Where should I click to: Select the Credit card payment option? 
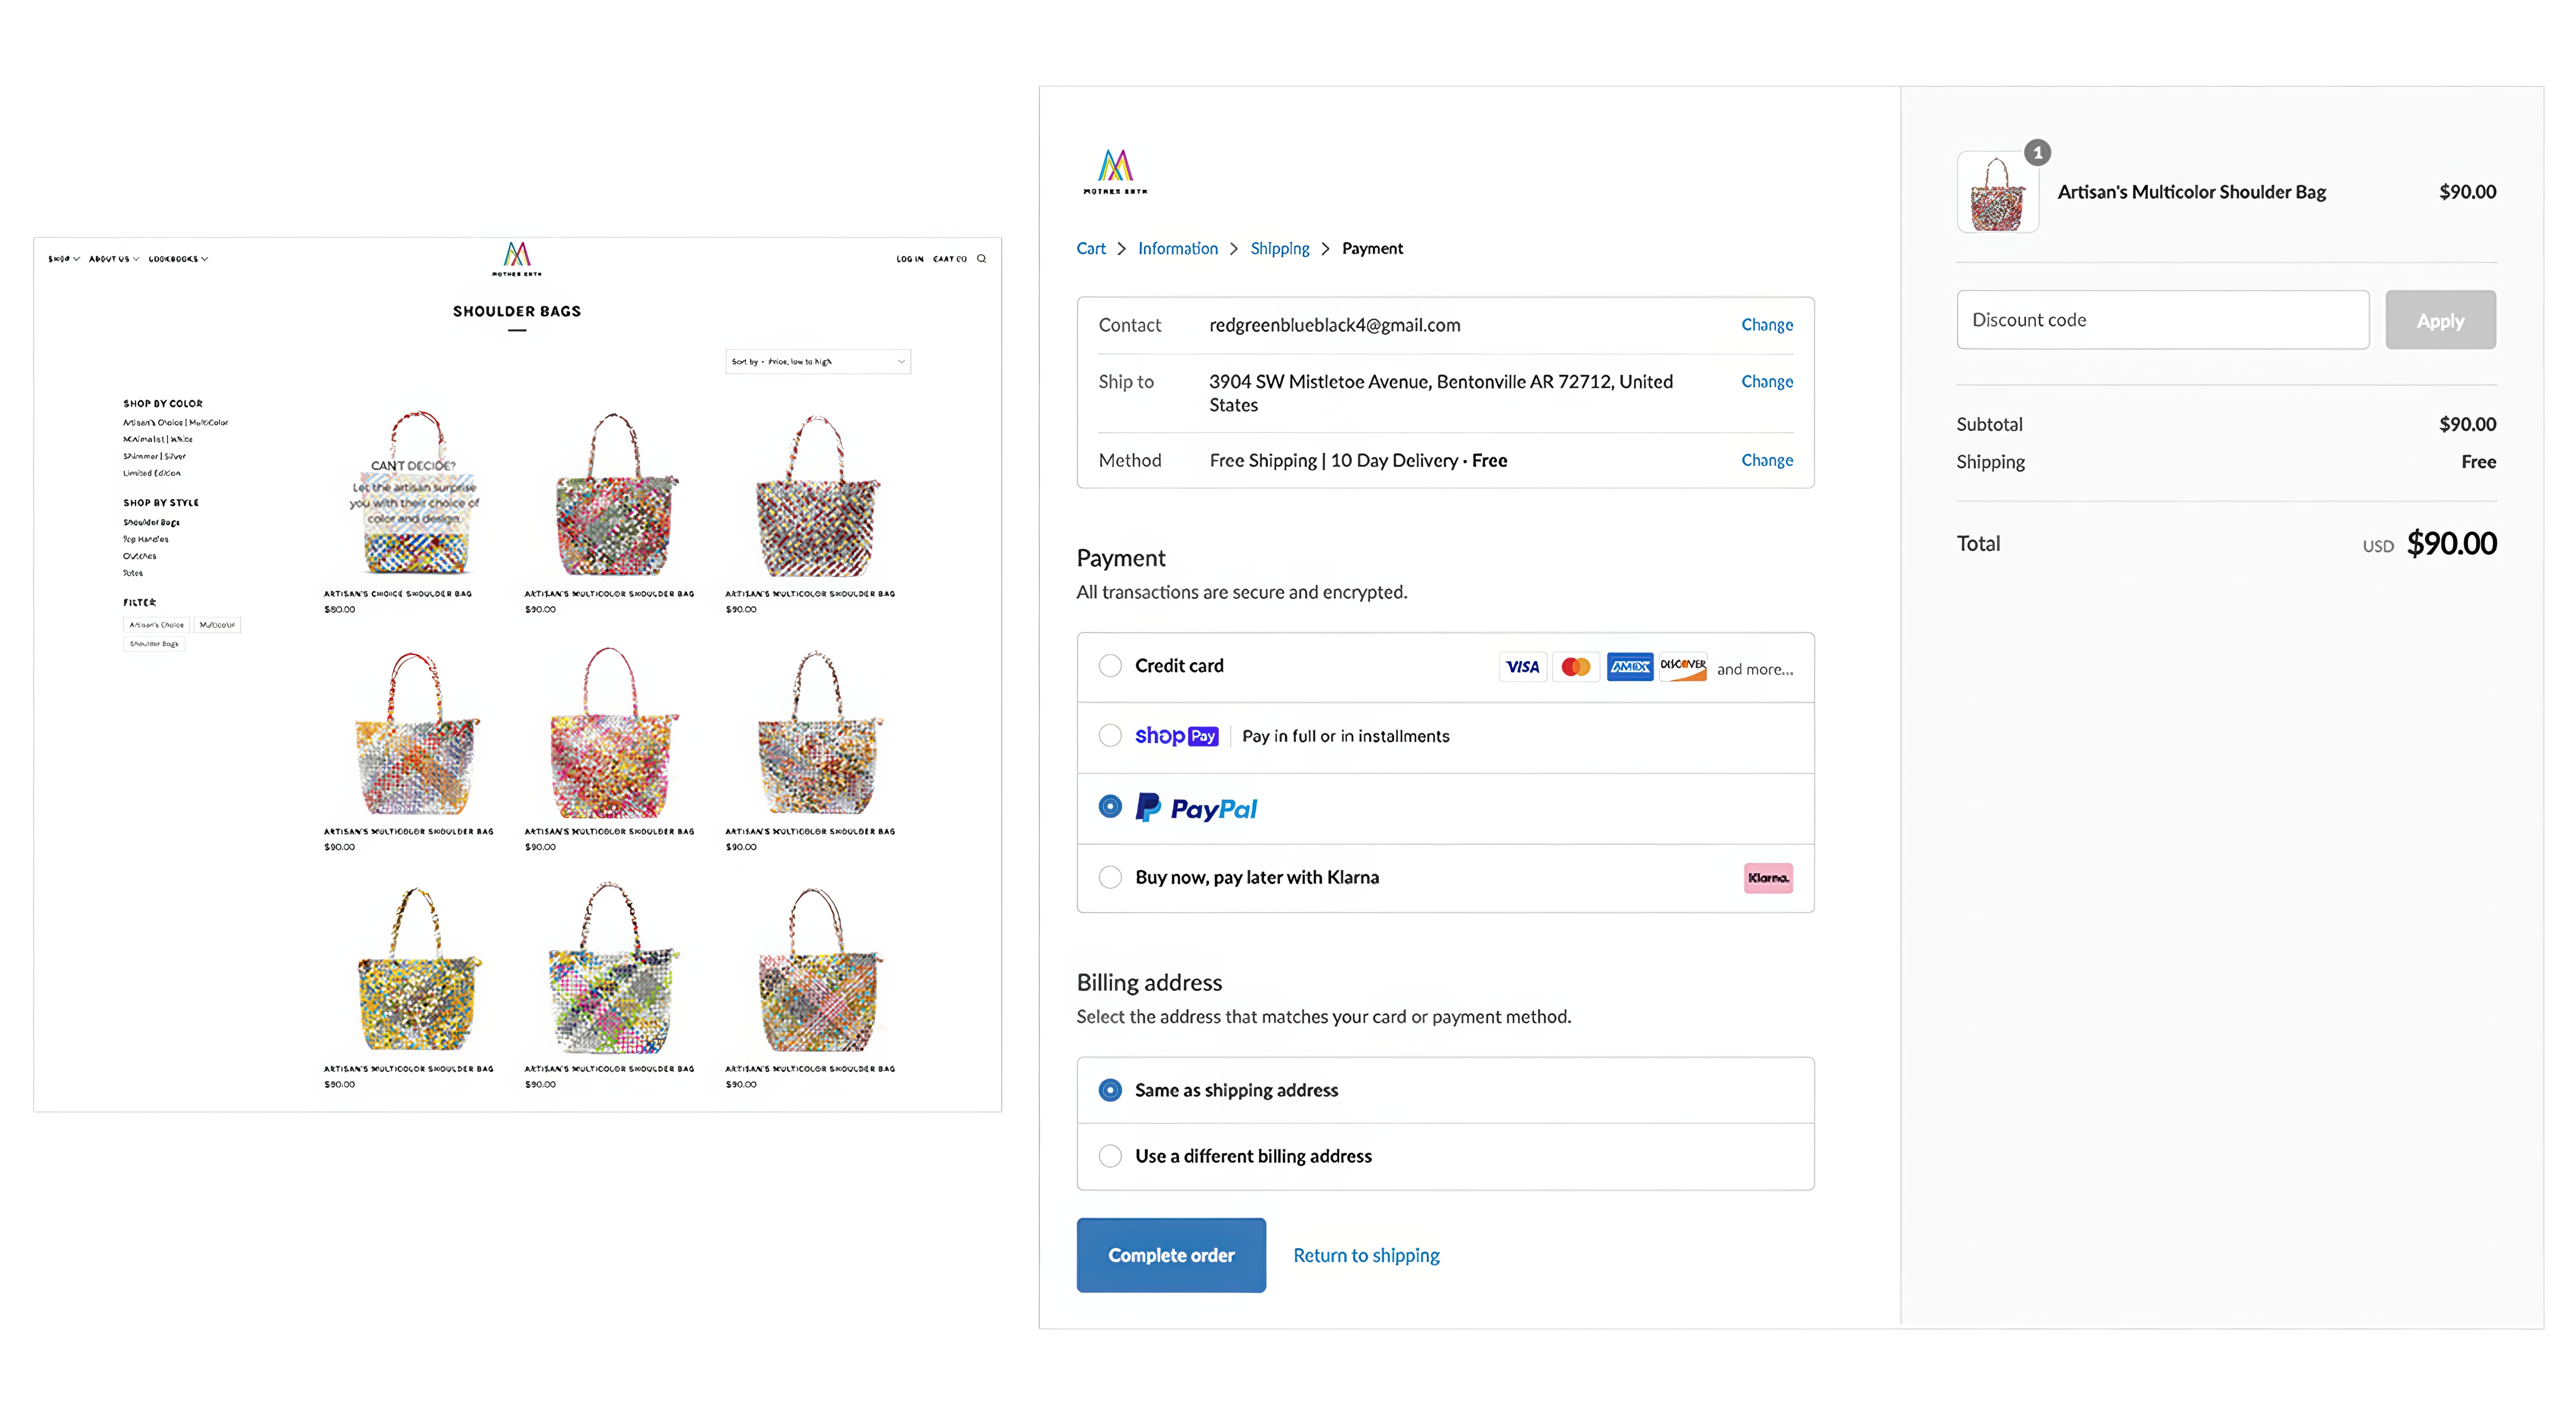coord(1110,666)
